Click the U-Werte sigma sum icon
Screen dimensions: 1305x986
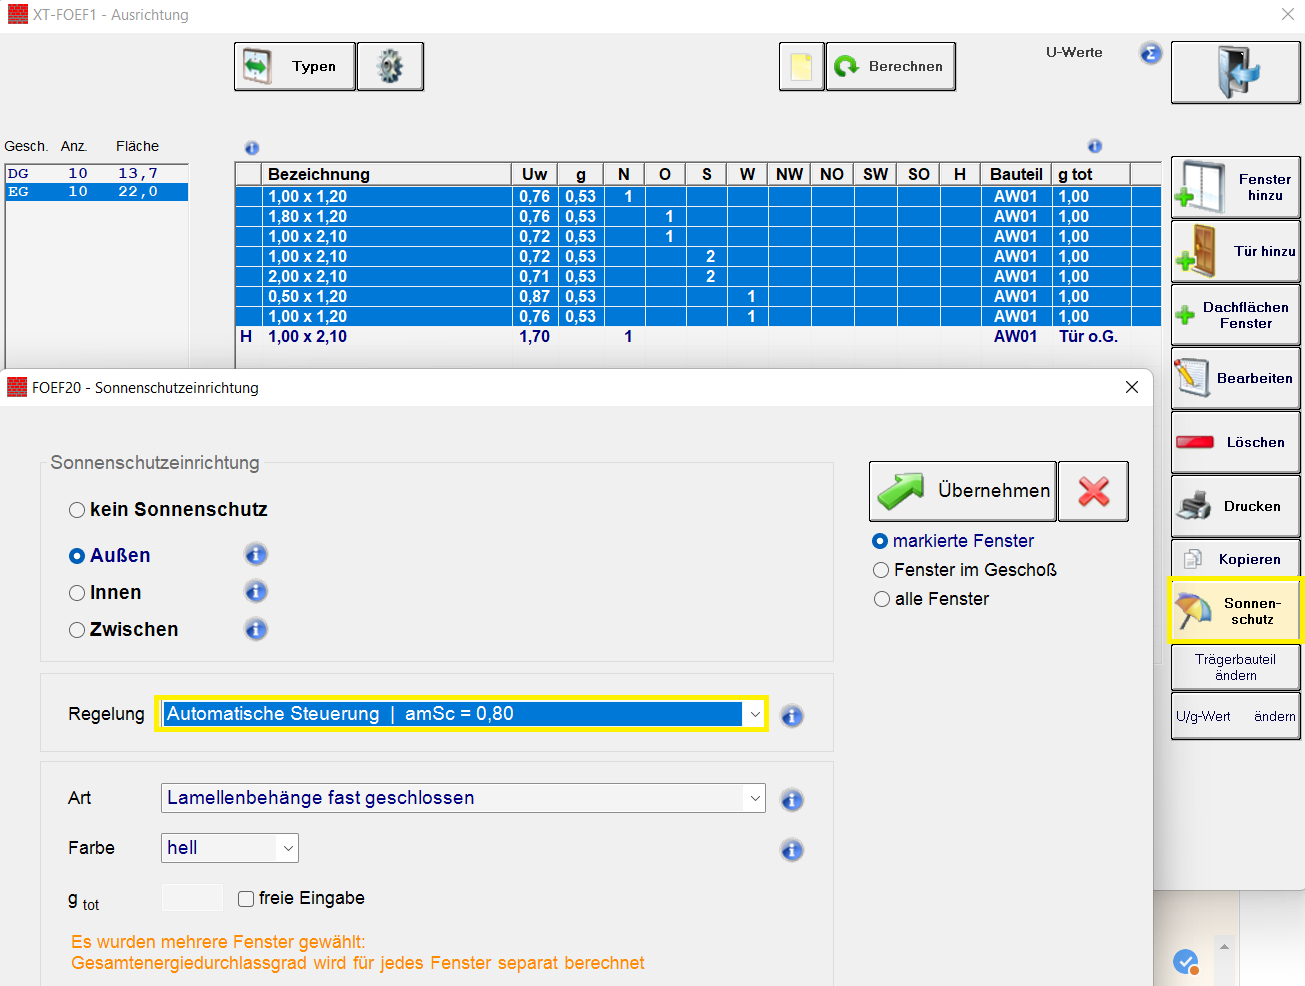[x=1151, y=53]
